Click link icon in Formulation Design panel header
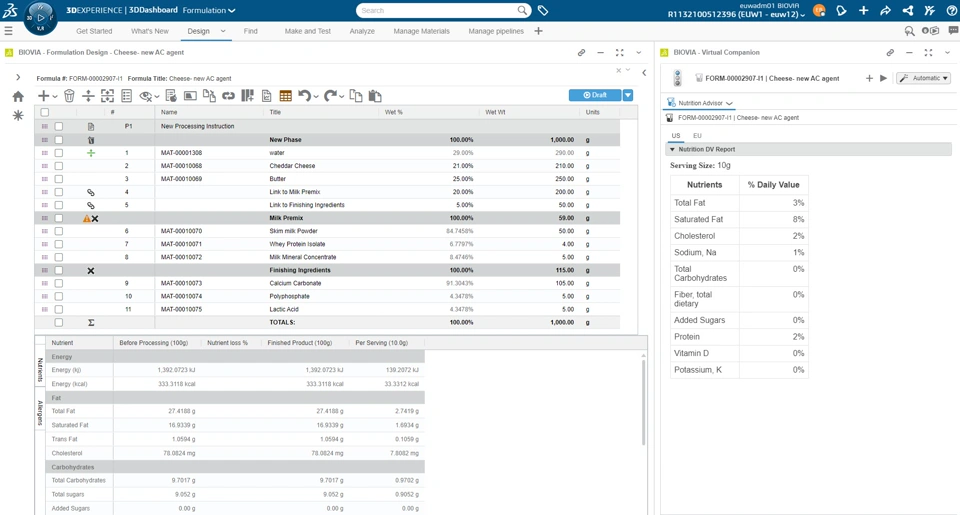This screenshot has height=515, width=960. point(581,53)
